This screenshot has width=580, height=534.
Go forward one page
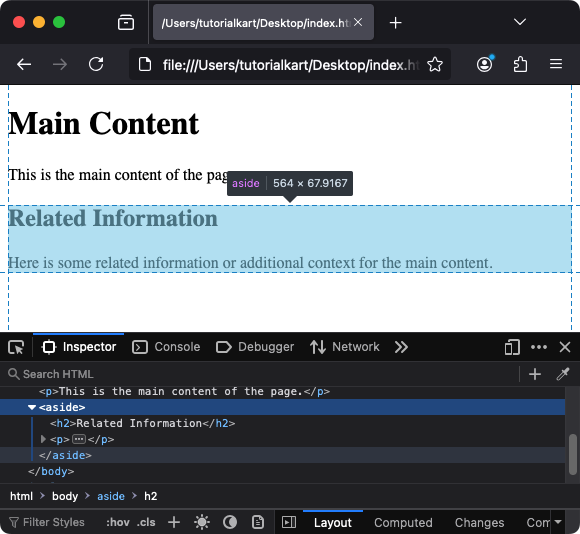click(x=60, y=64)
